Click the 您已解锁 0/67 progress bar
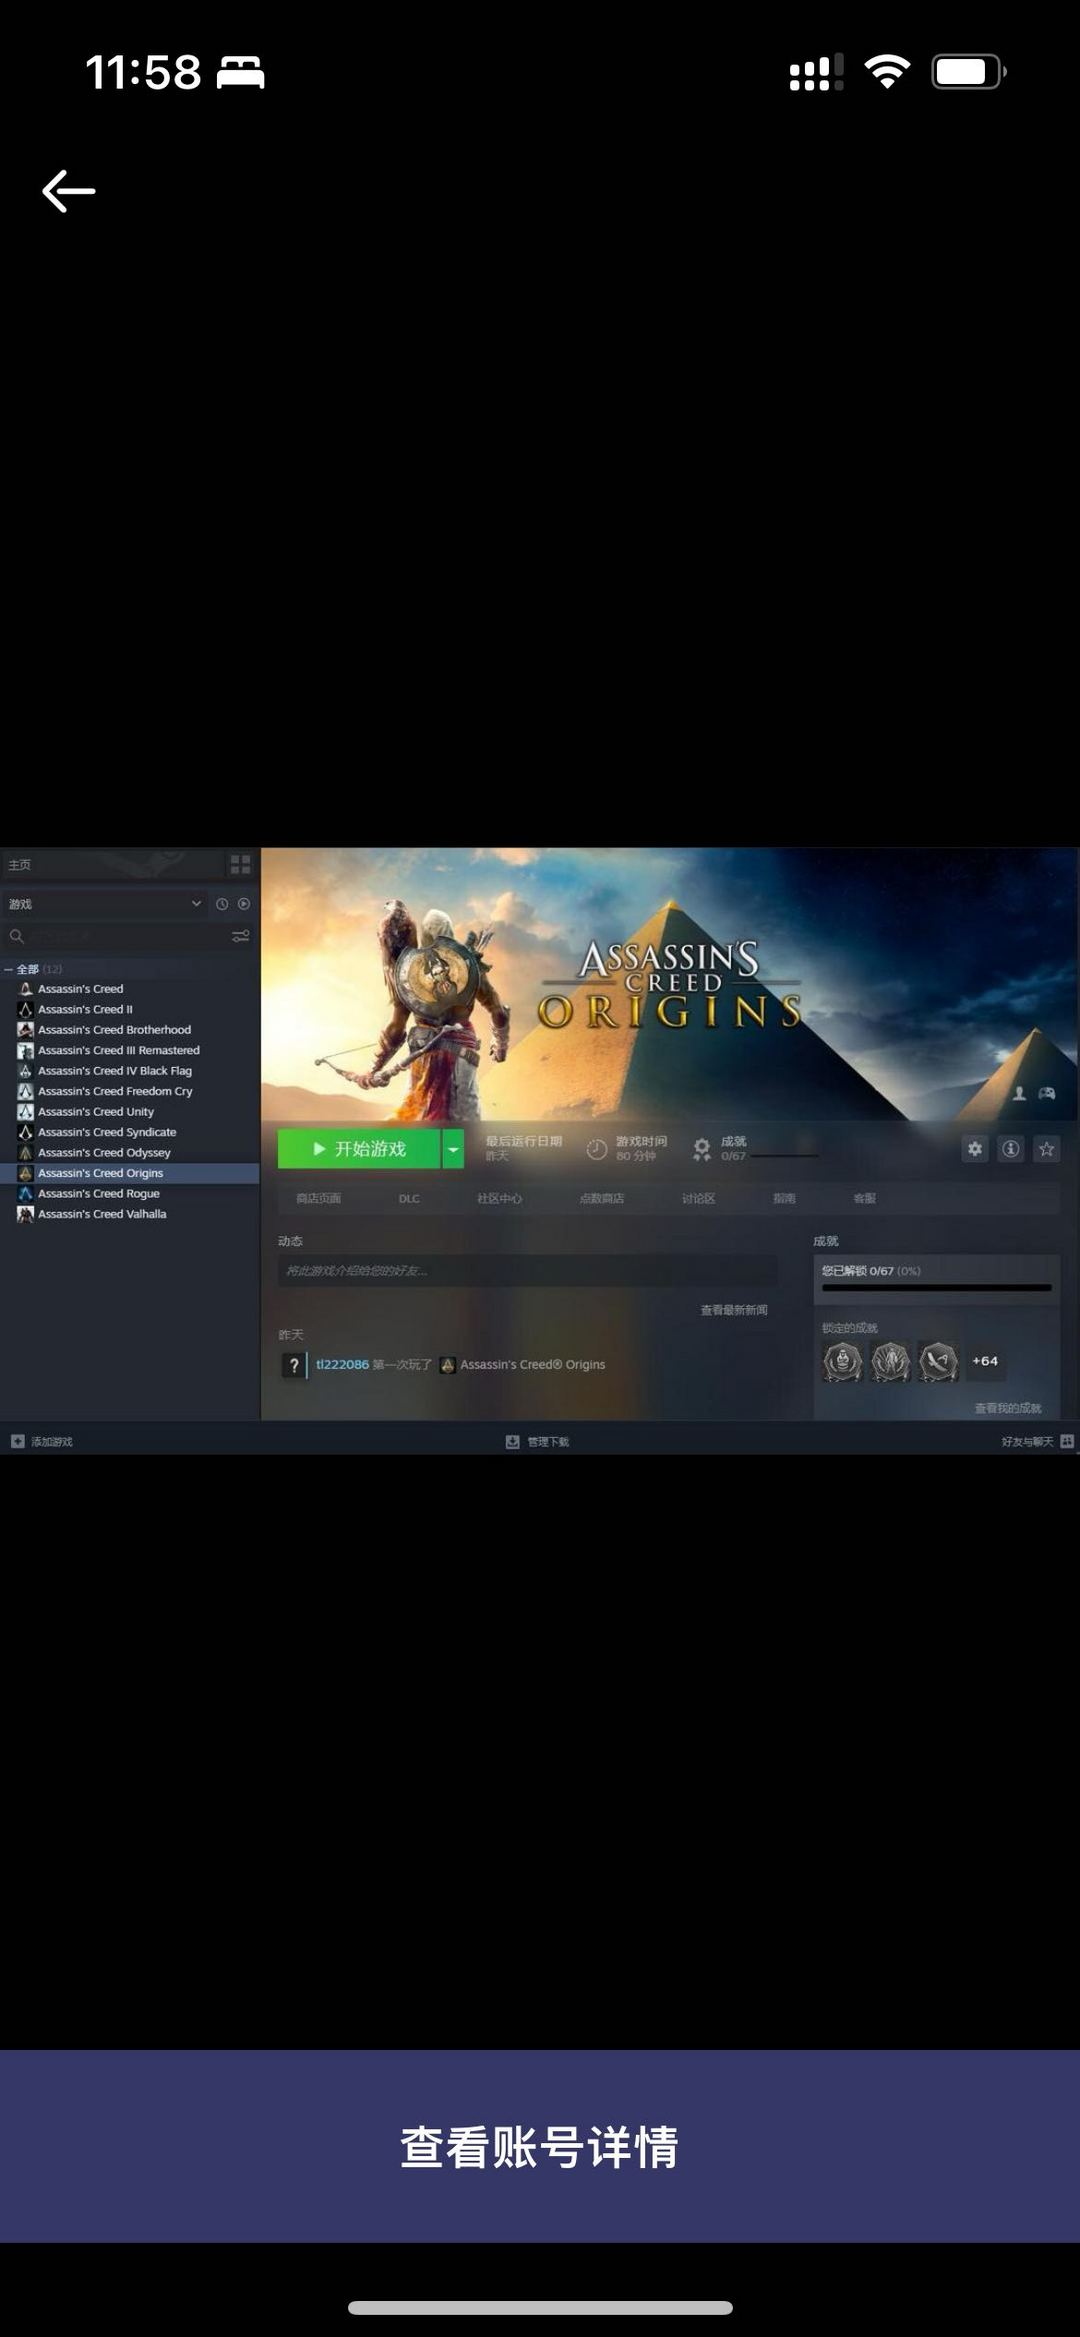 coord(936,1288)
